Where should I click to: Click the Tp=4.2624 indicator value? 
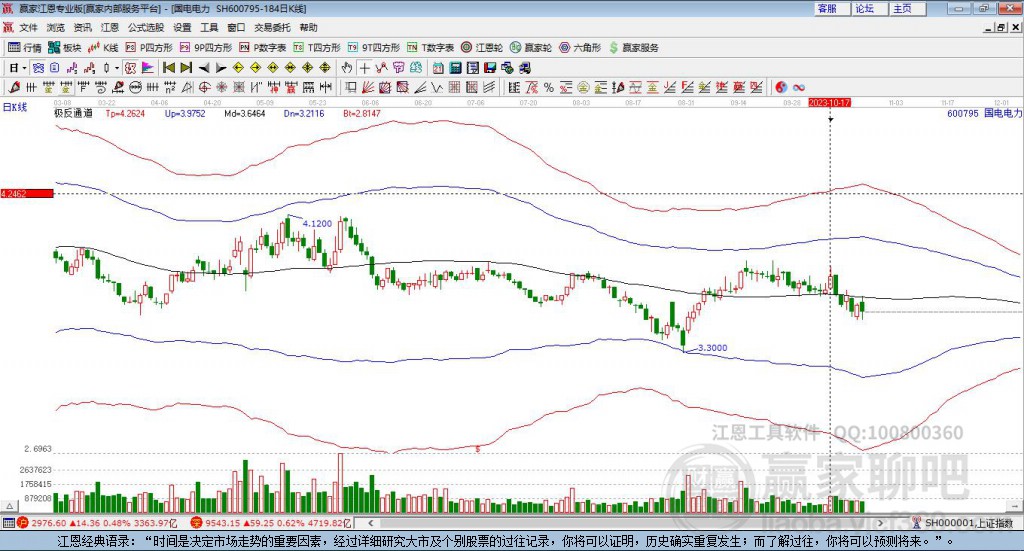tap(125, 114)
